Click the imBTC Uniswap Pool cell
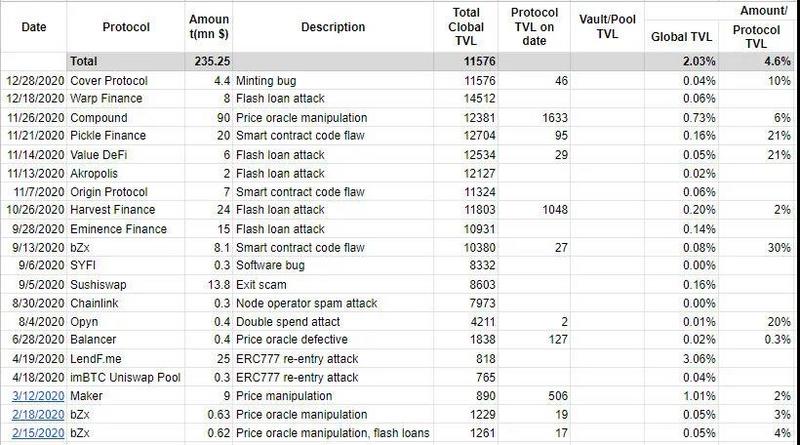800x445 pixels. (126, 378)
